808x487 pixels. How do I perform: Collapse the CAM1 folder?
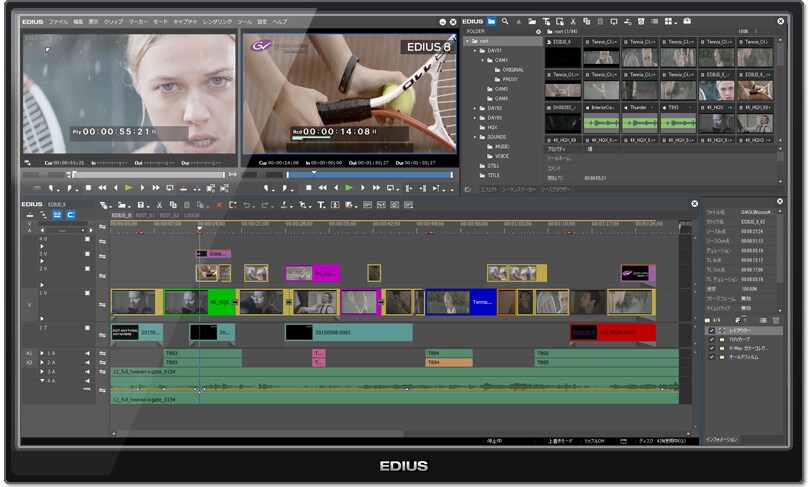click(483, 60)
